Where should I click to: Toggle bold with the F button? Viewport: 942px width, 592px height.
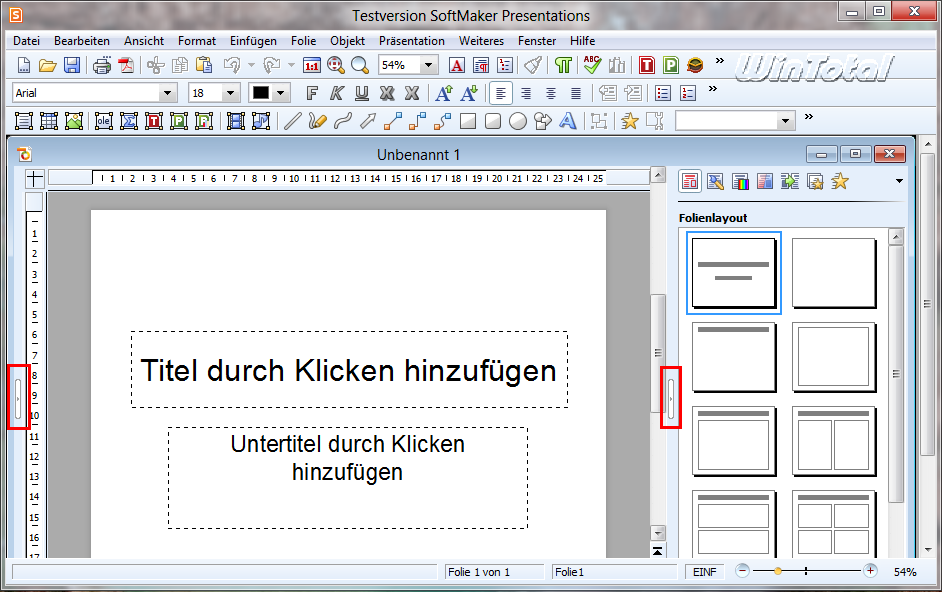point(312,93)
